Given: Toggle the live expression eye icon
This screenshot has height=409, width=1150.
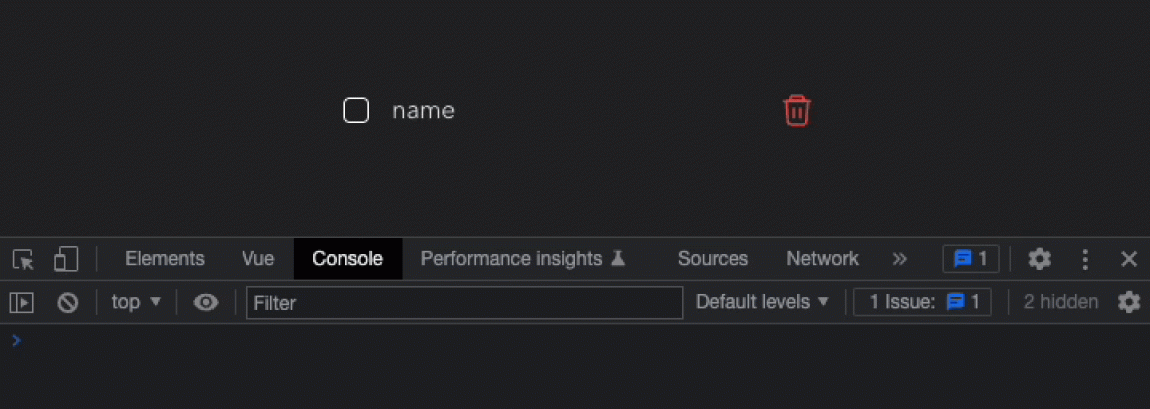Looking at the screenshot, I should point(205,302).
